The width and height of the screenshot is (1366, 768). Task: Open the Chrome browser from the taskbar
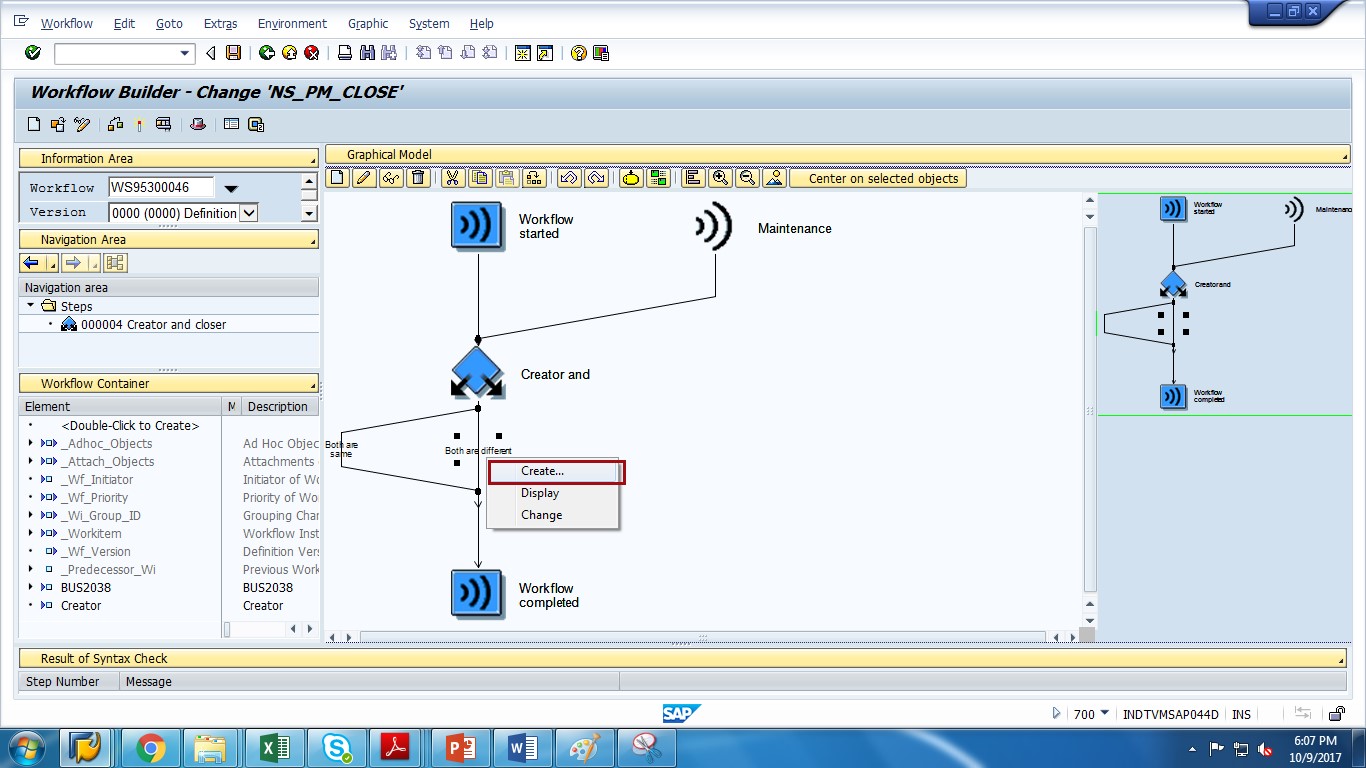pyautogui.click(x=148, y=747)
